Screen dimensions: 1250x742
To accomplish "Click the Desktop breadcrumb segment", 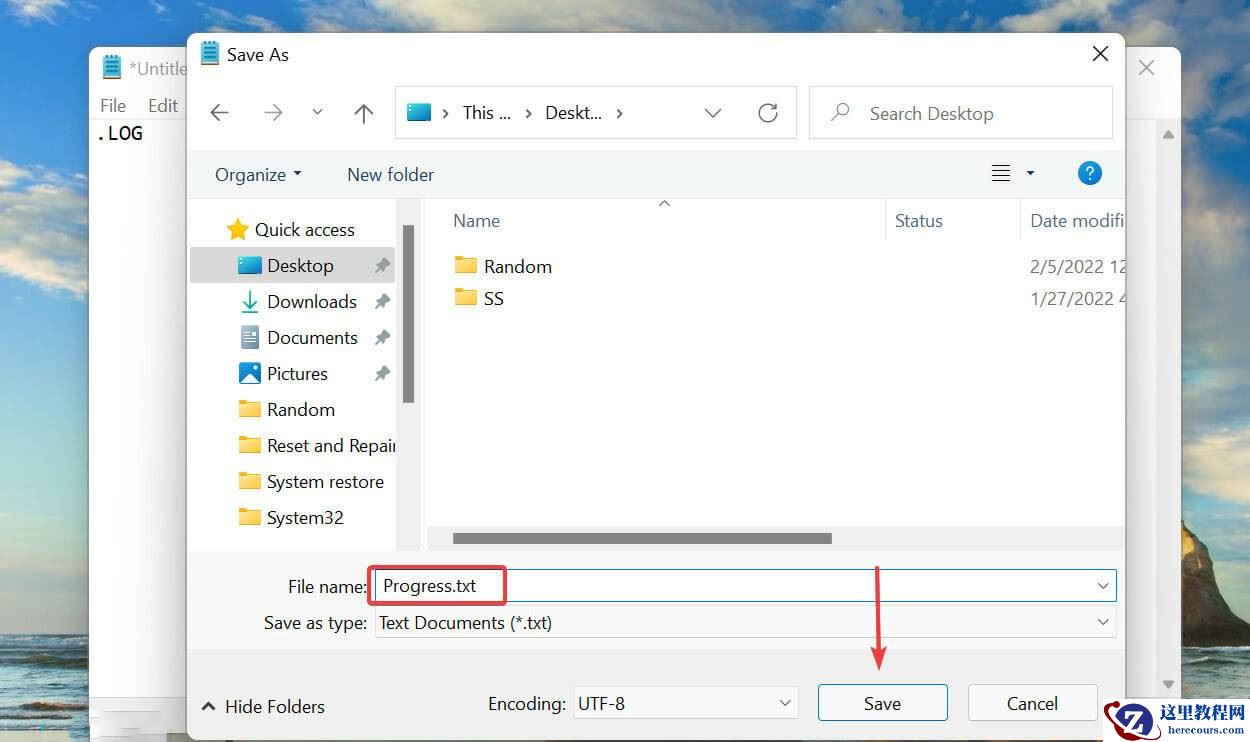I will pyautogui.click(x=573, y=113).
